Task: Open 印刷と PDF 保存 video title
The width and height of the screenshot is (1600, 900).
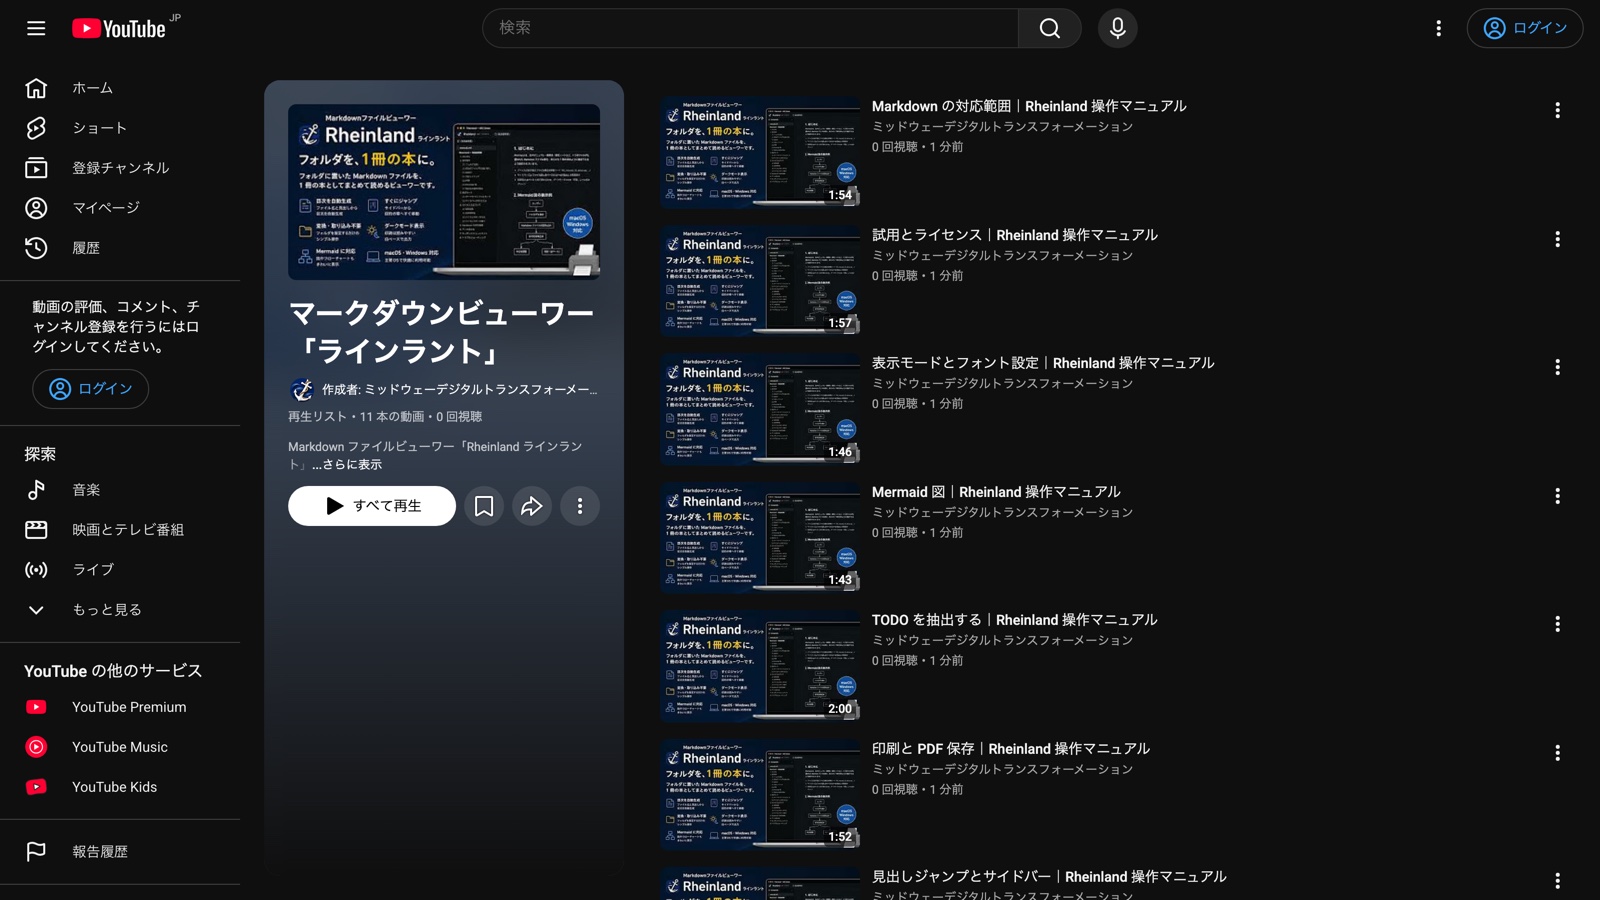Action: coord(1011,749)
